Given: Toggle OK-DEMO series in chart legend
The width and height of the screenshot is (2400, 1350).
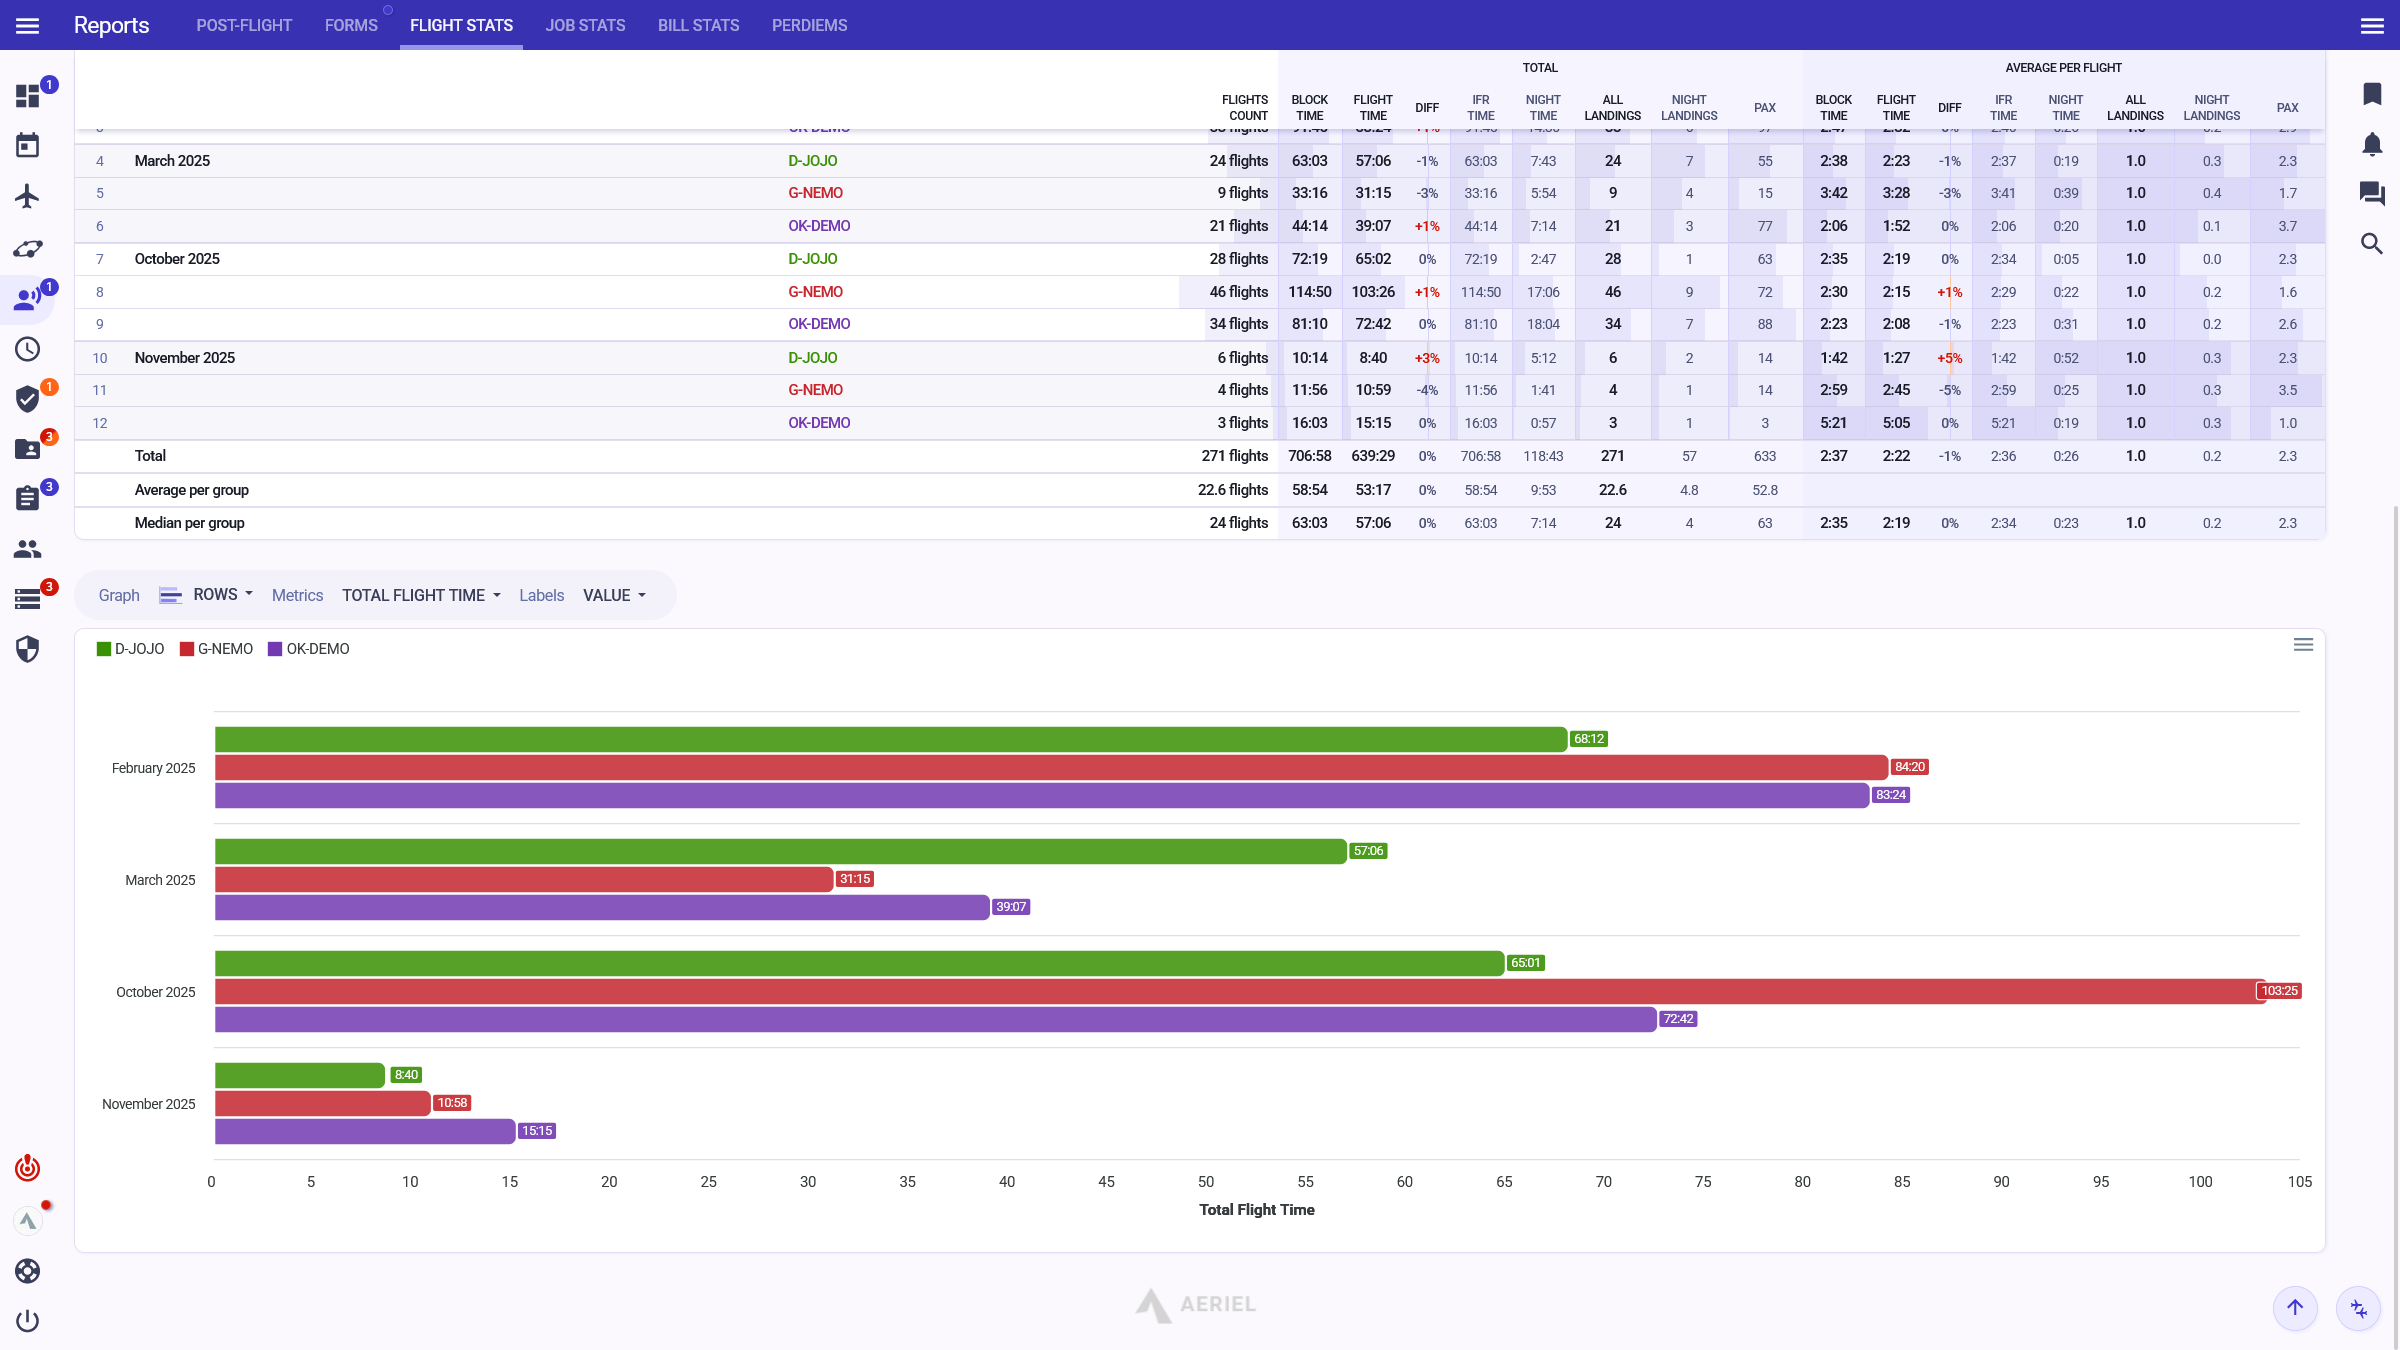Looking at the screenshot, I should click(309, 649).
